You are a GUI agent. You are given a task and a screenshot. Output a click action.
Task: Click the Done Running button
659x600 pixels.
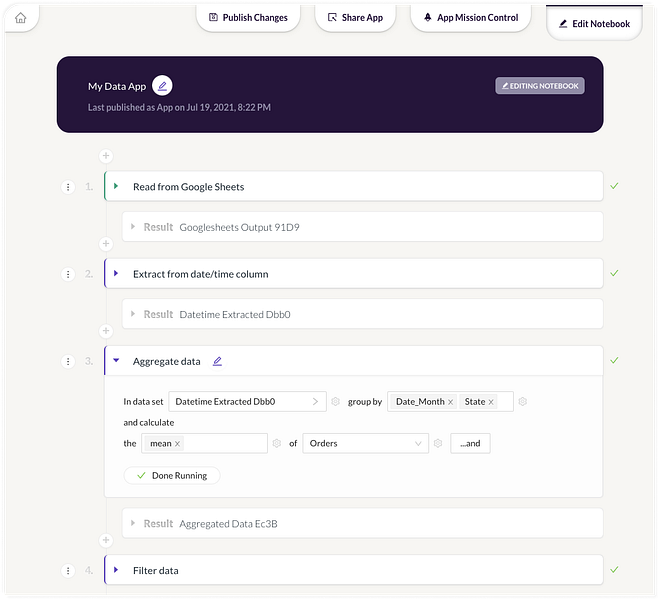[172, 476]
